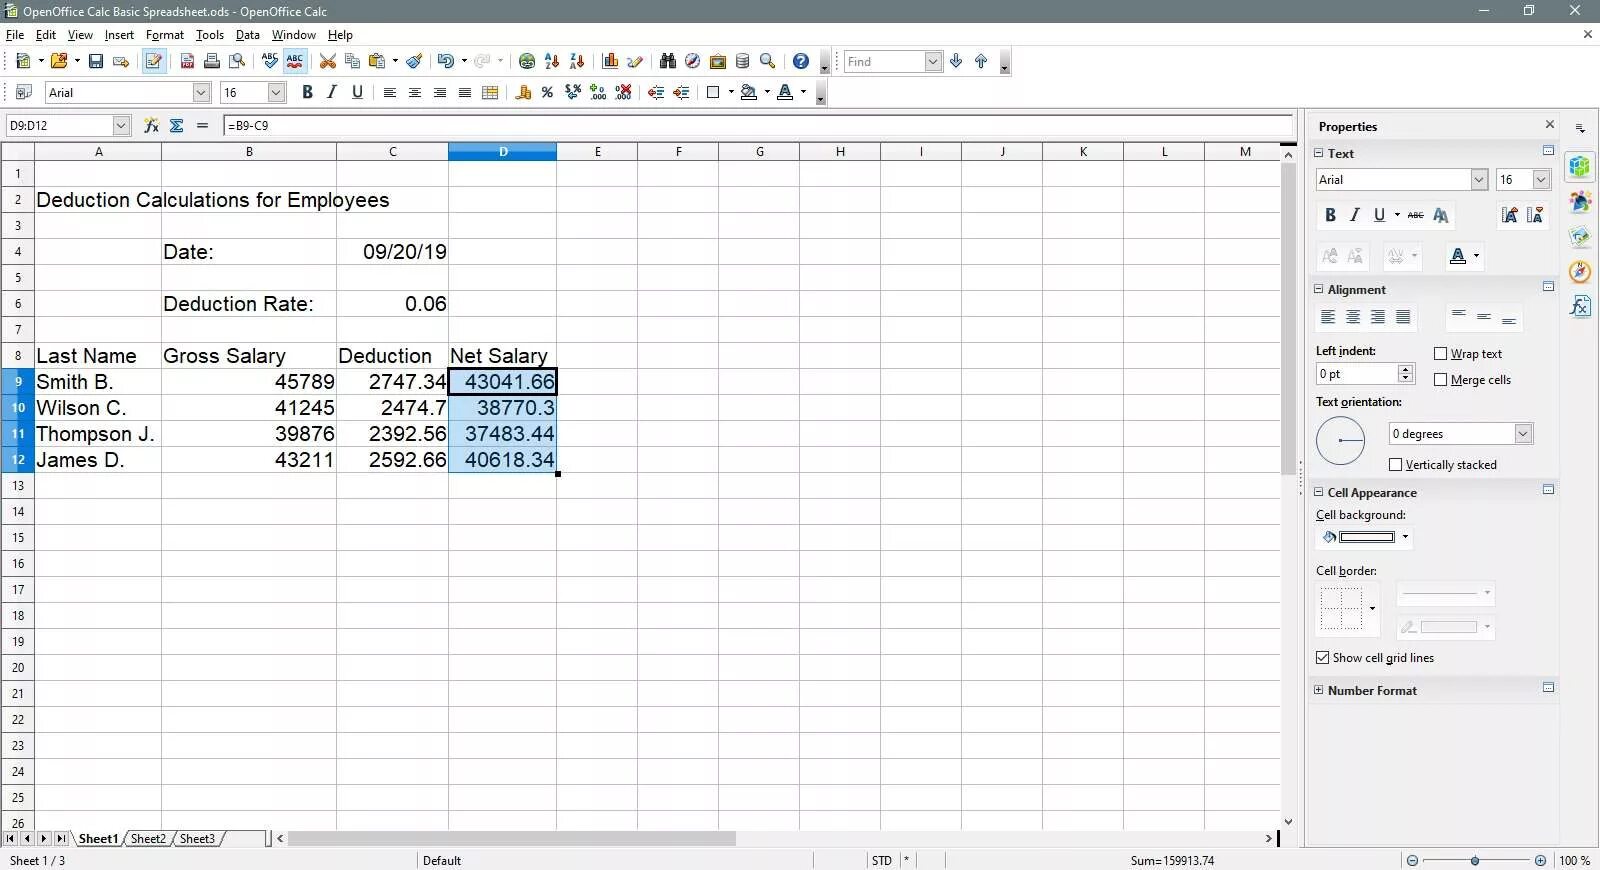Image resolution: width=1600 pixels, height=870 pixels.
Task: Apply Currency number format icon
Action: (x=523, y=92)
